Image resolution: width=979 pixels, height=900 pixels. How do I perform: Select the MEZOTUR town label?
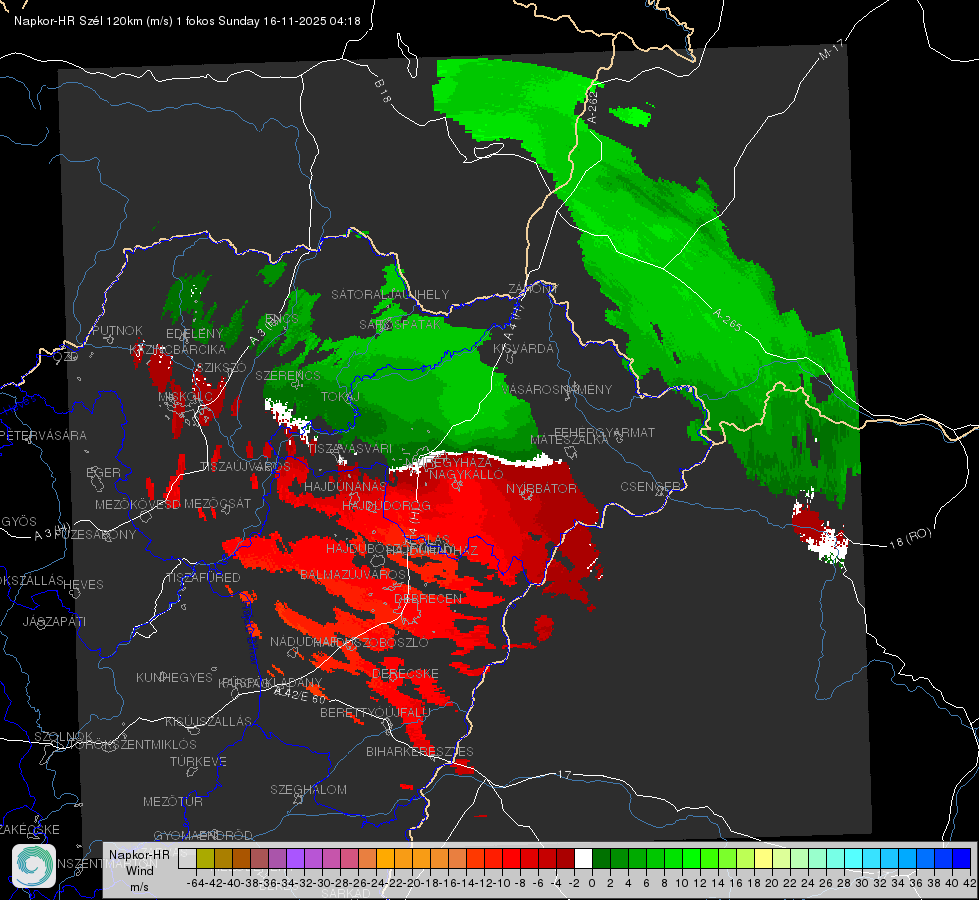(173, 801)
